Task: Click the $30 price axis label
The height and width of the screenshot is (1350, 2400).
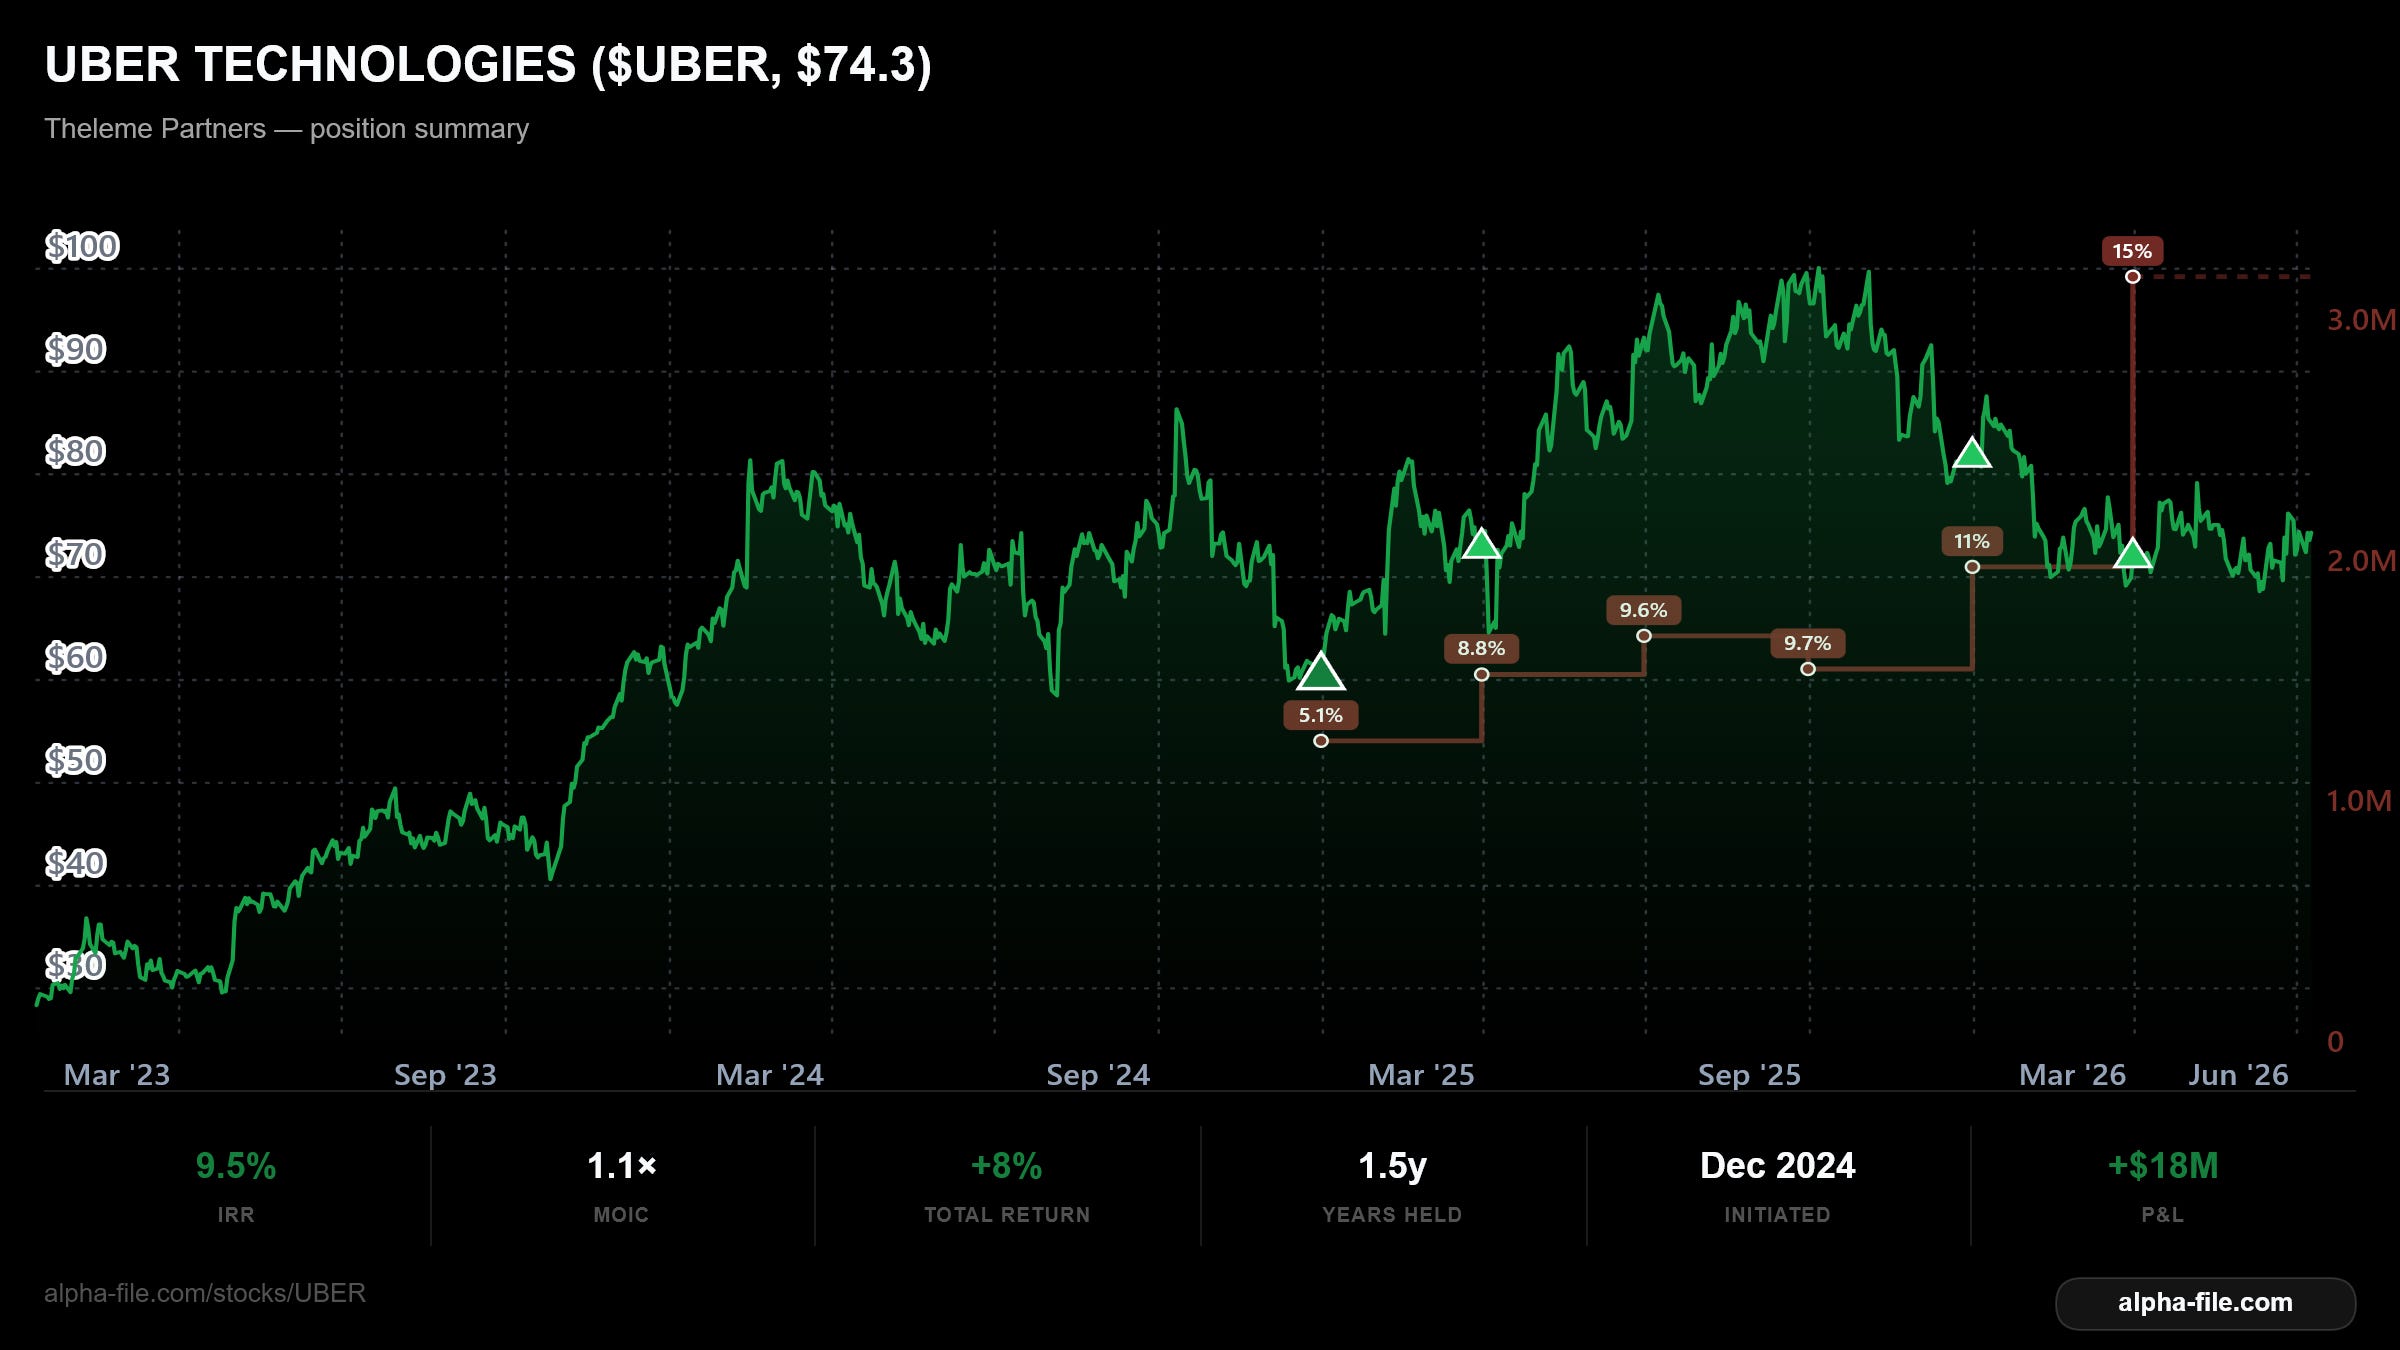Action: click(75, 965)
